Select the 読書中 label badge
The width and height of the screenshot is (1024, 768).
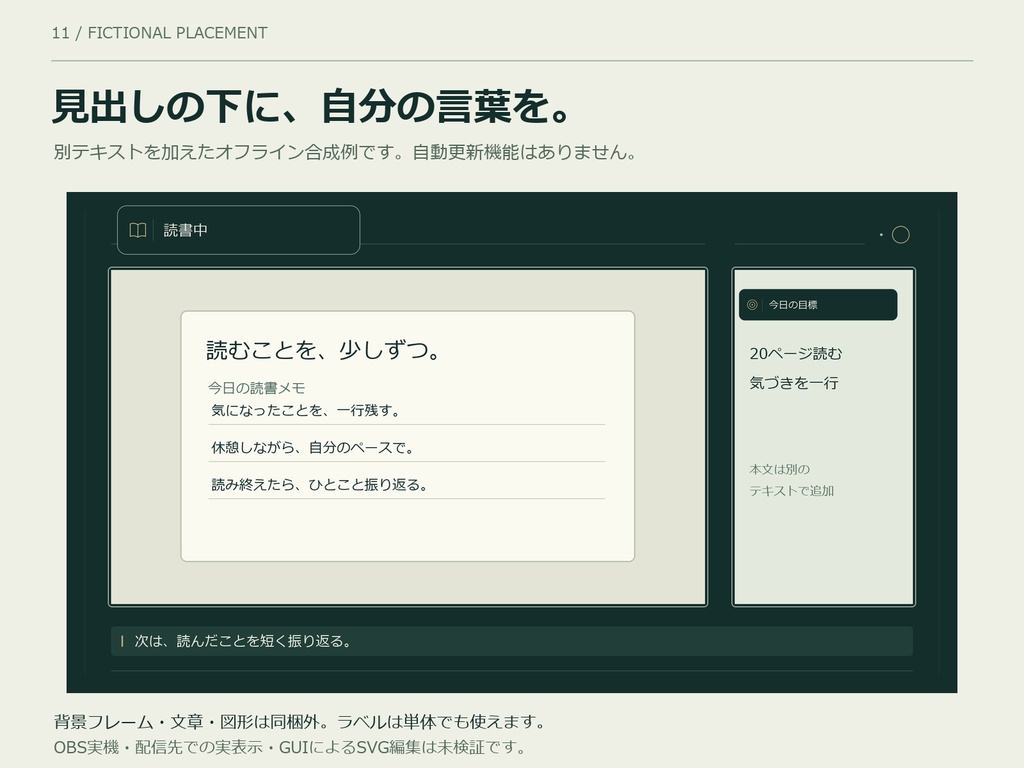(x=238, y=230)
